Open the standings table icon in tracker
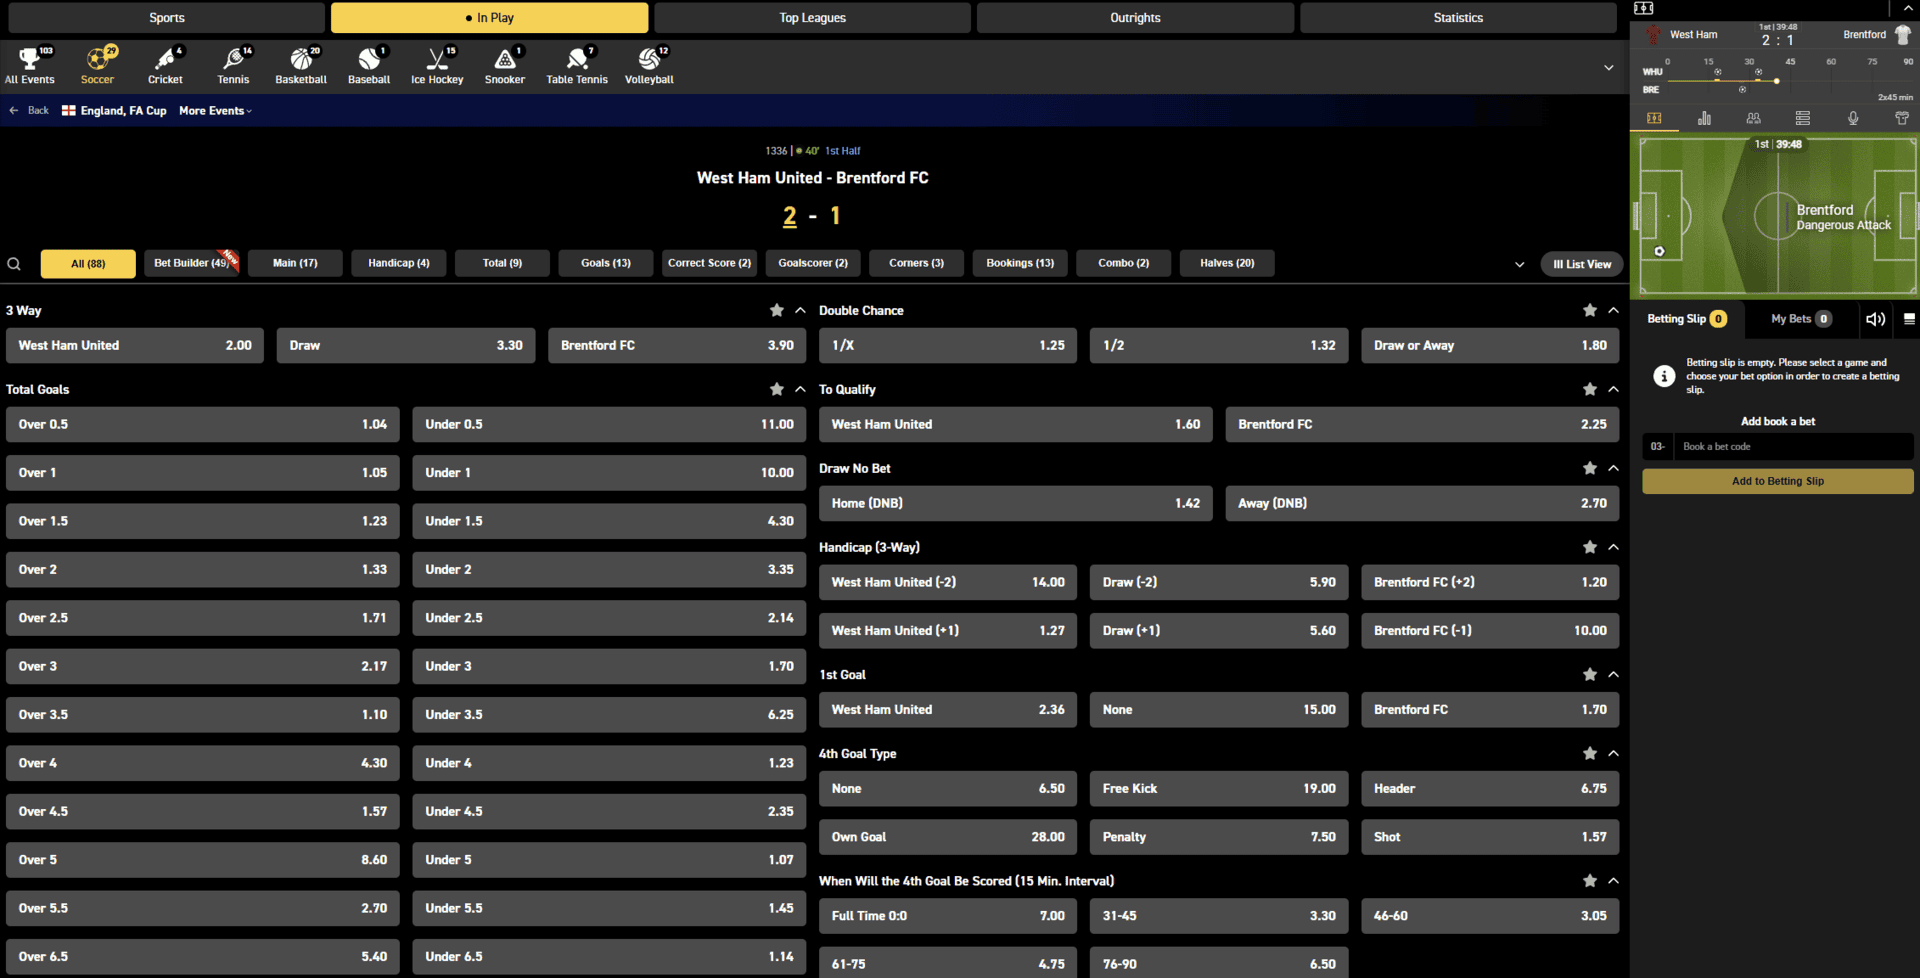The height and width of the screenshot is (978, 1920). tap(1803, 118)
